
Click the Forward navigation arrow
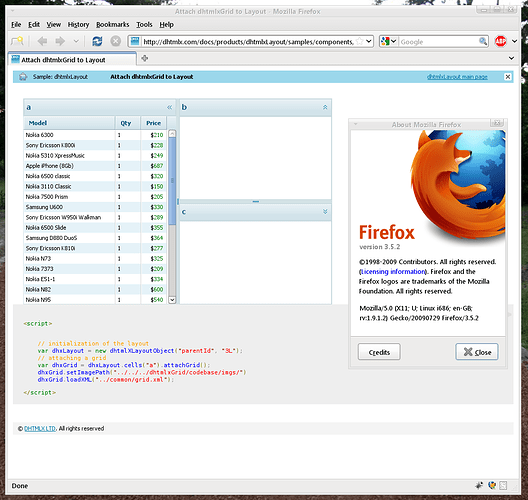click(60, 41)
